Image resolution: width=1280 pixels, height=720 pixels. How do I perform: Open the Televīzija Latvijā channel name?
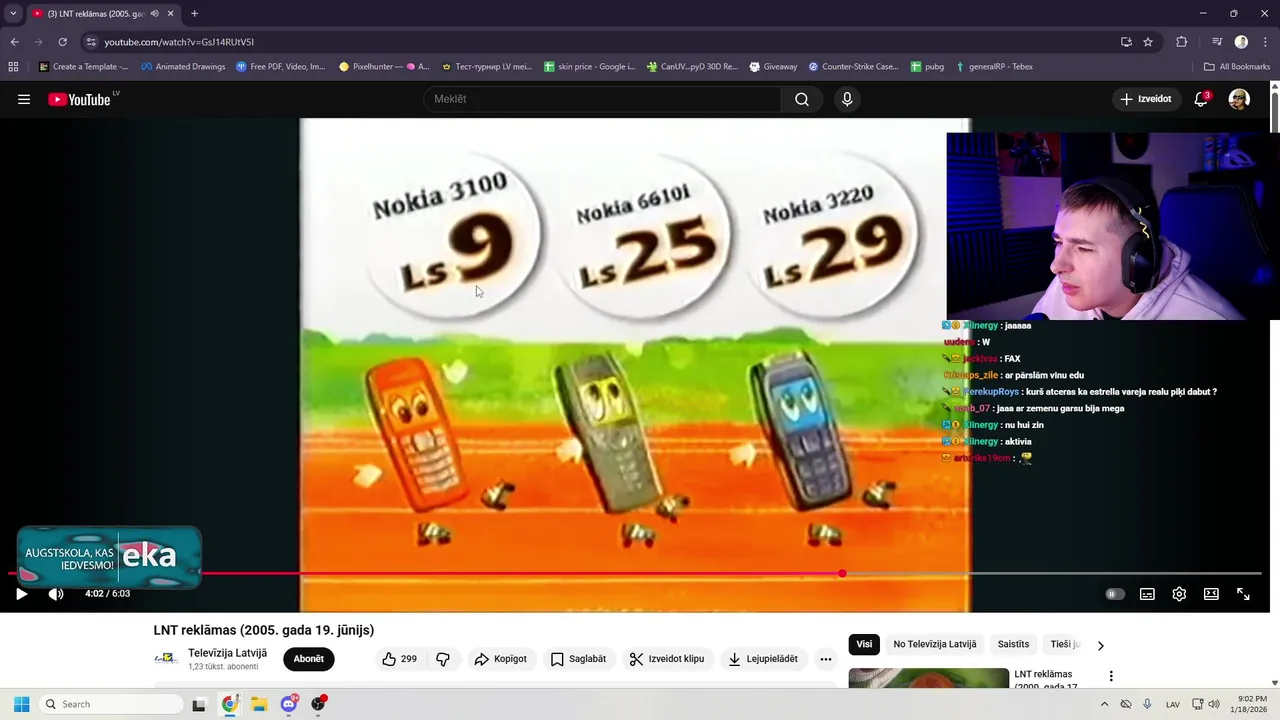click(x=227, y=653)
